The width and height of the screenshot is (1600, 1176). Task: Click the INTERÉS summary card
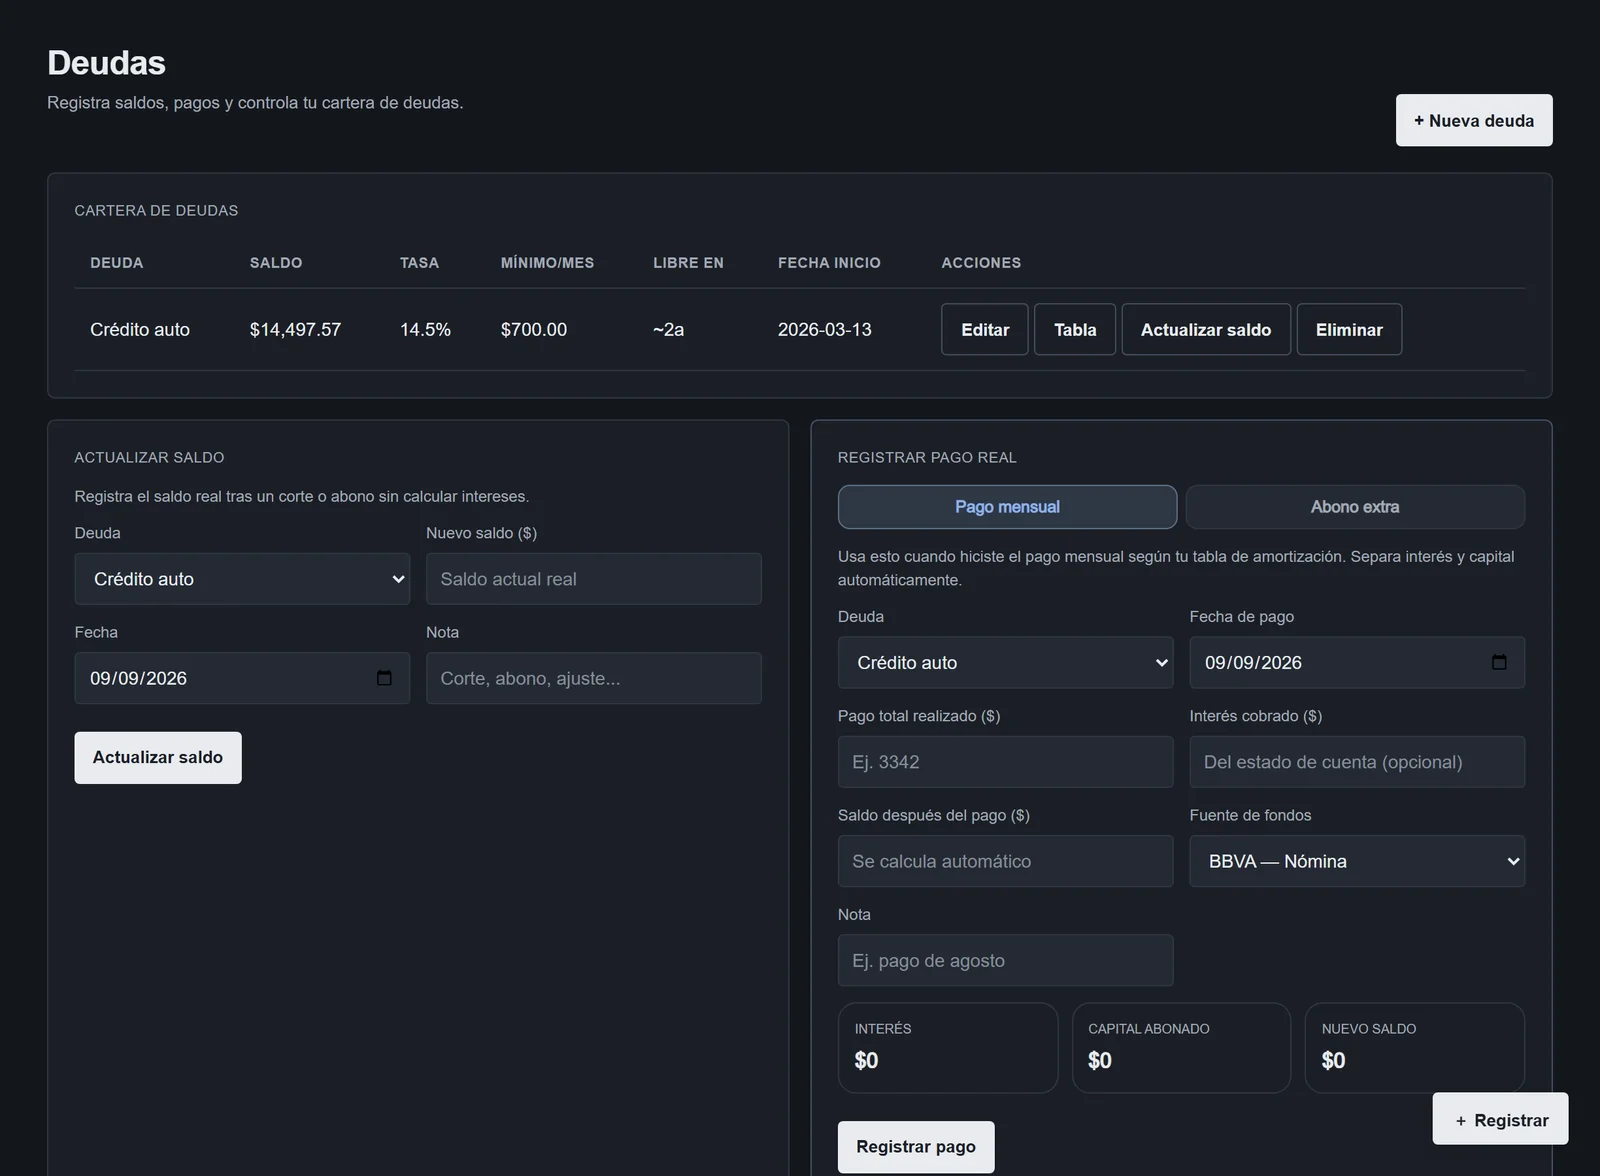(948, 1048)
